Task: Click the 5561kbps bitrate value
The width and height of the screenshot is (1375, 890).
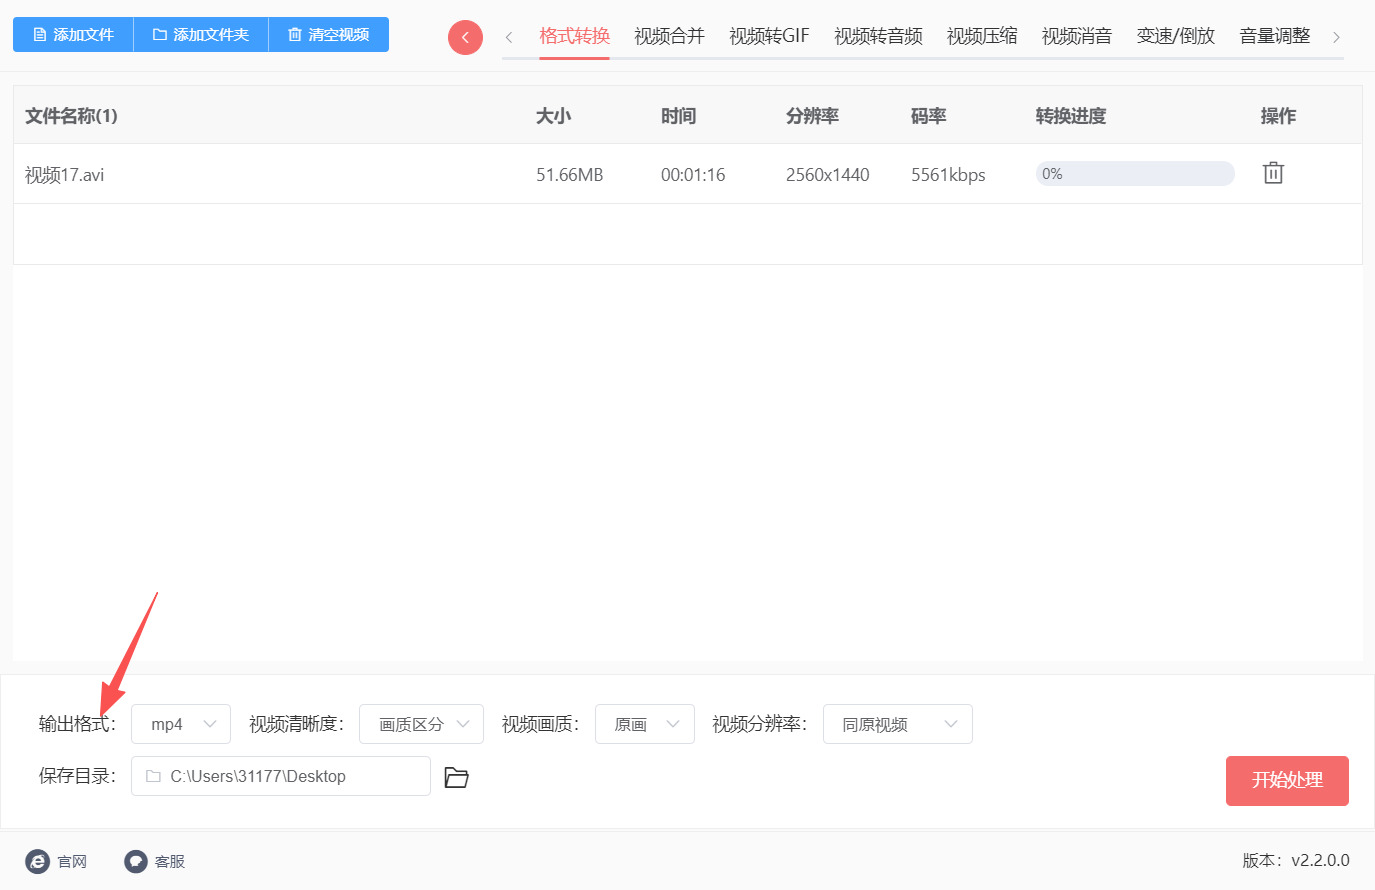Action: pos(948,175)
